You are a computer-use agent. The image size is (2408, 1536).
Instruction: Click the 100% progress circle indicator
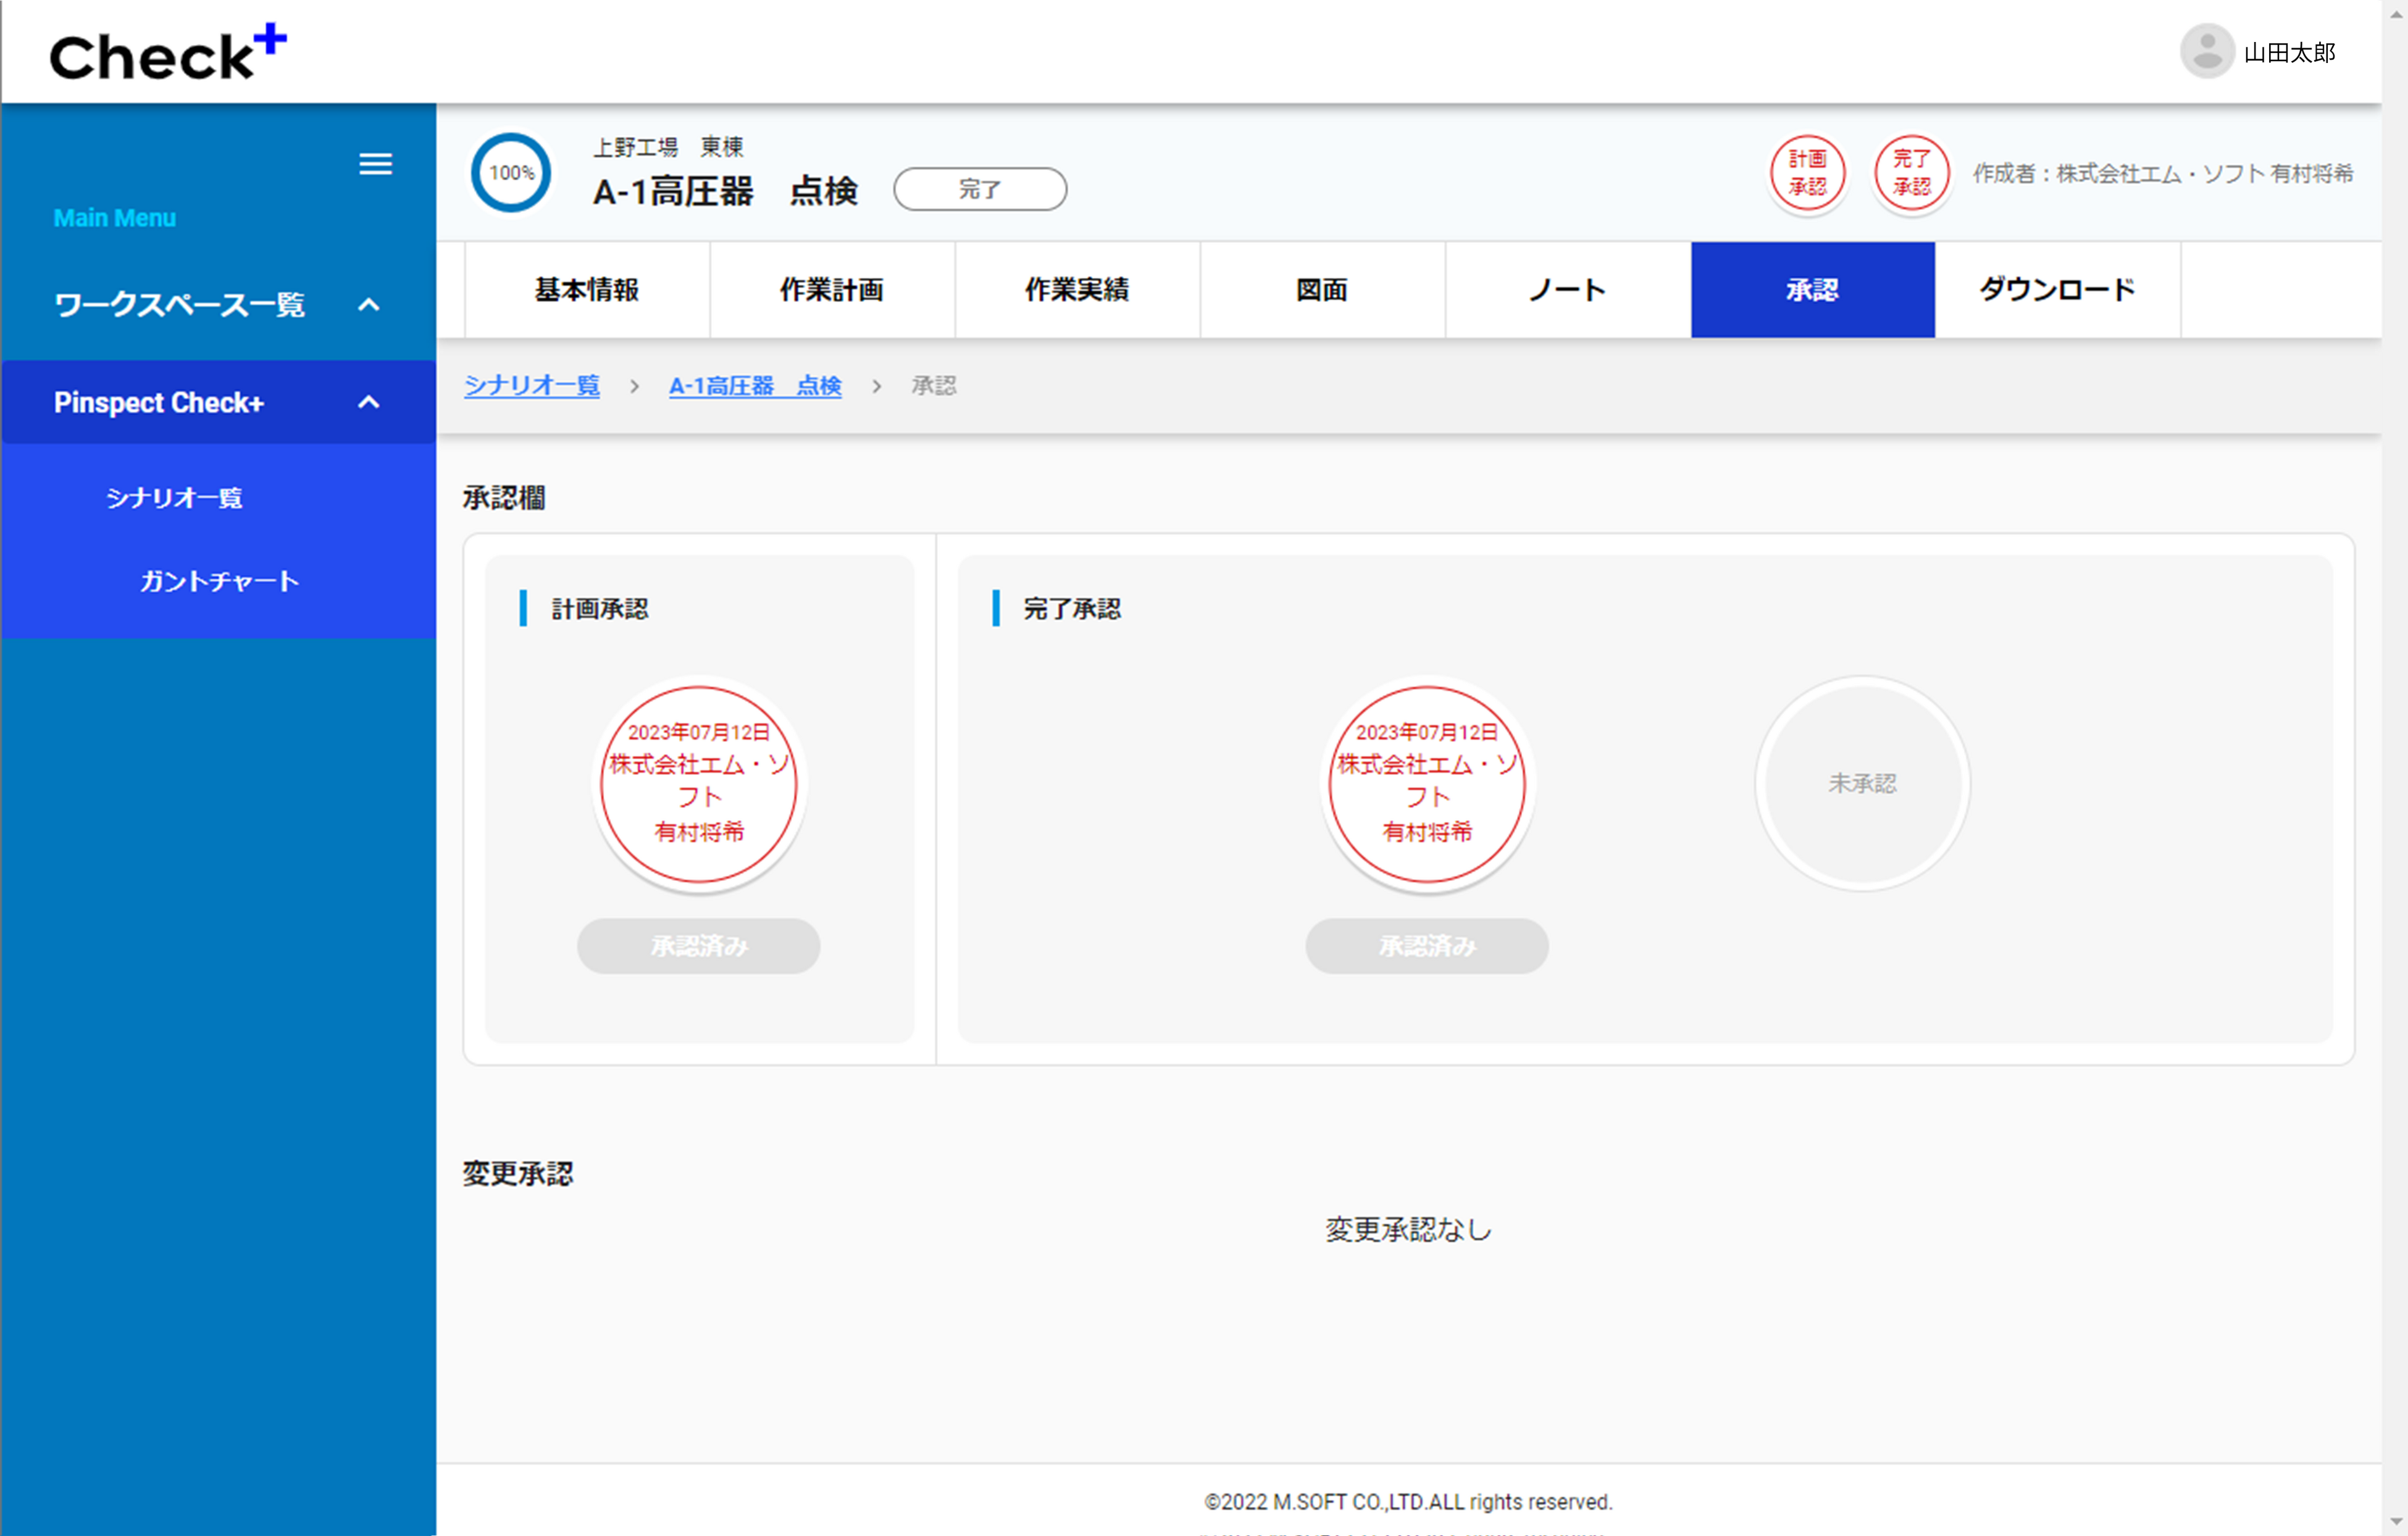[x=511, y=173]
